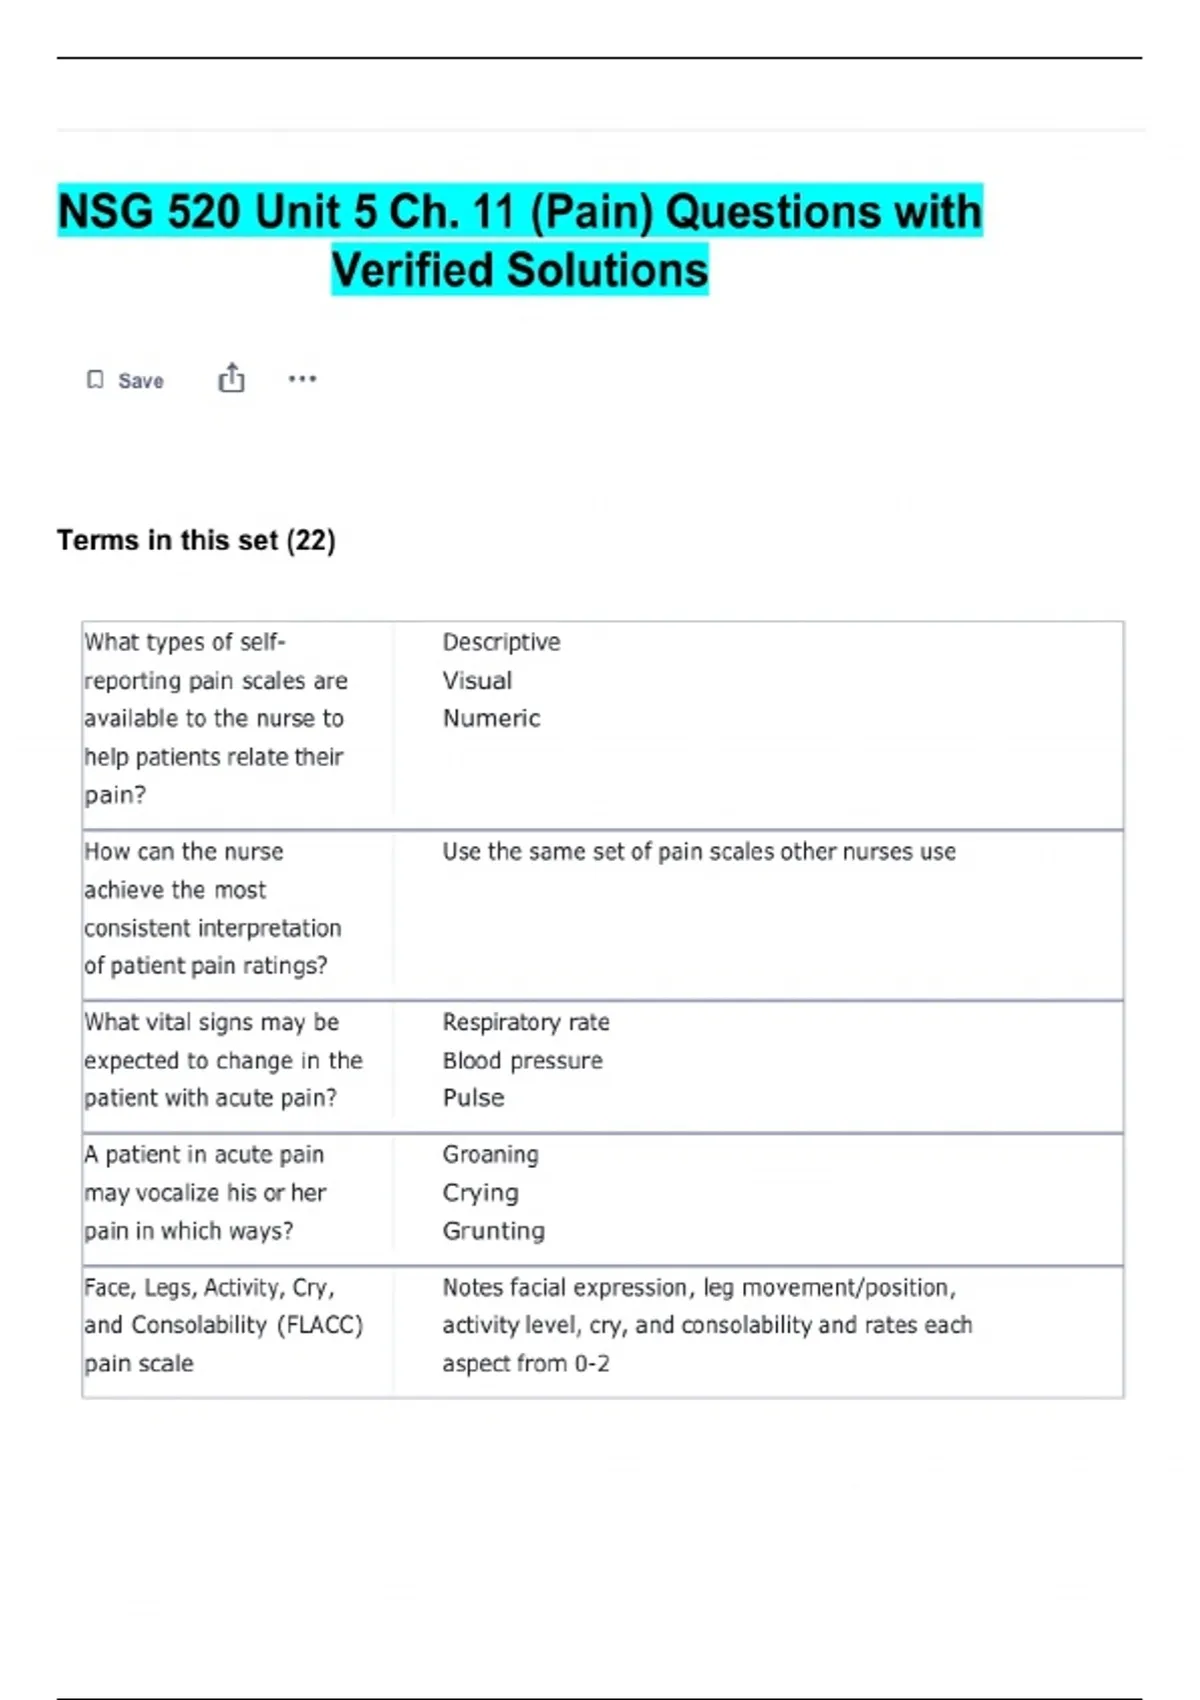Click the 'Respiratory rate' answer

[x=526, y=1022]
